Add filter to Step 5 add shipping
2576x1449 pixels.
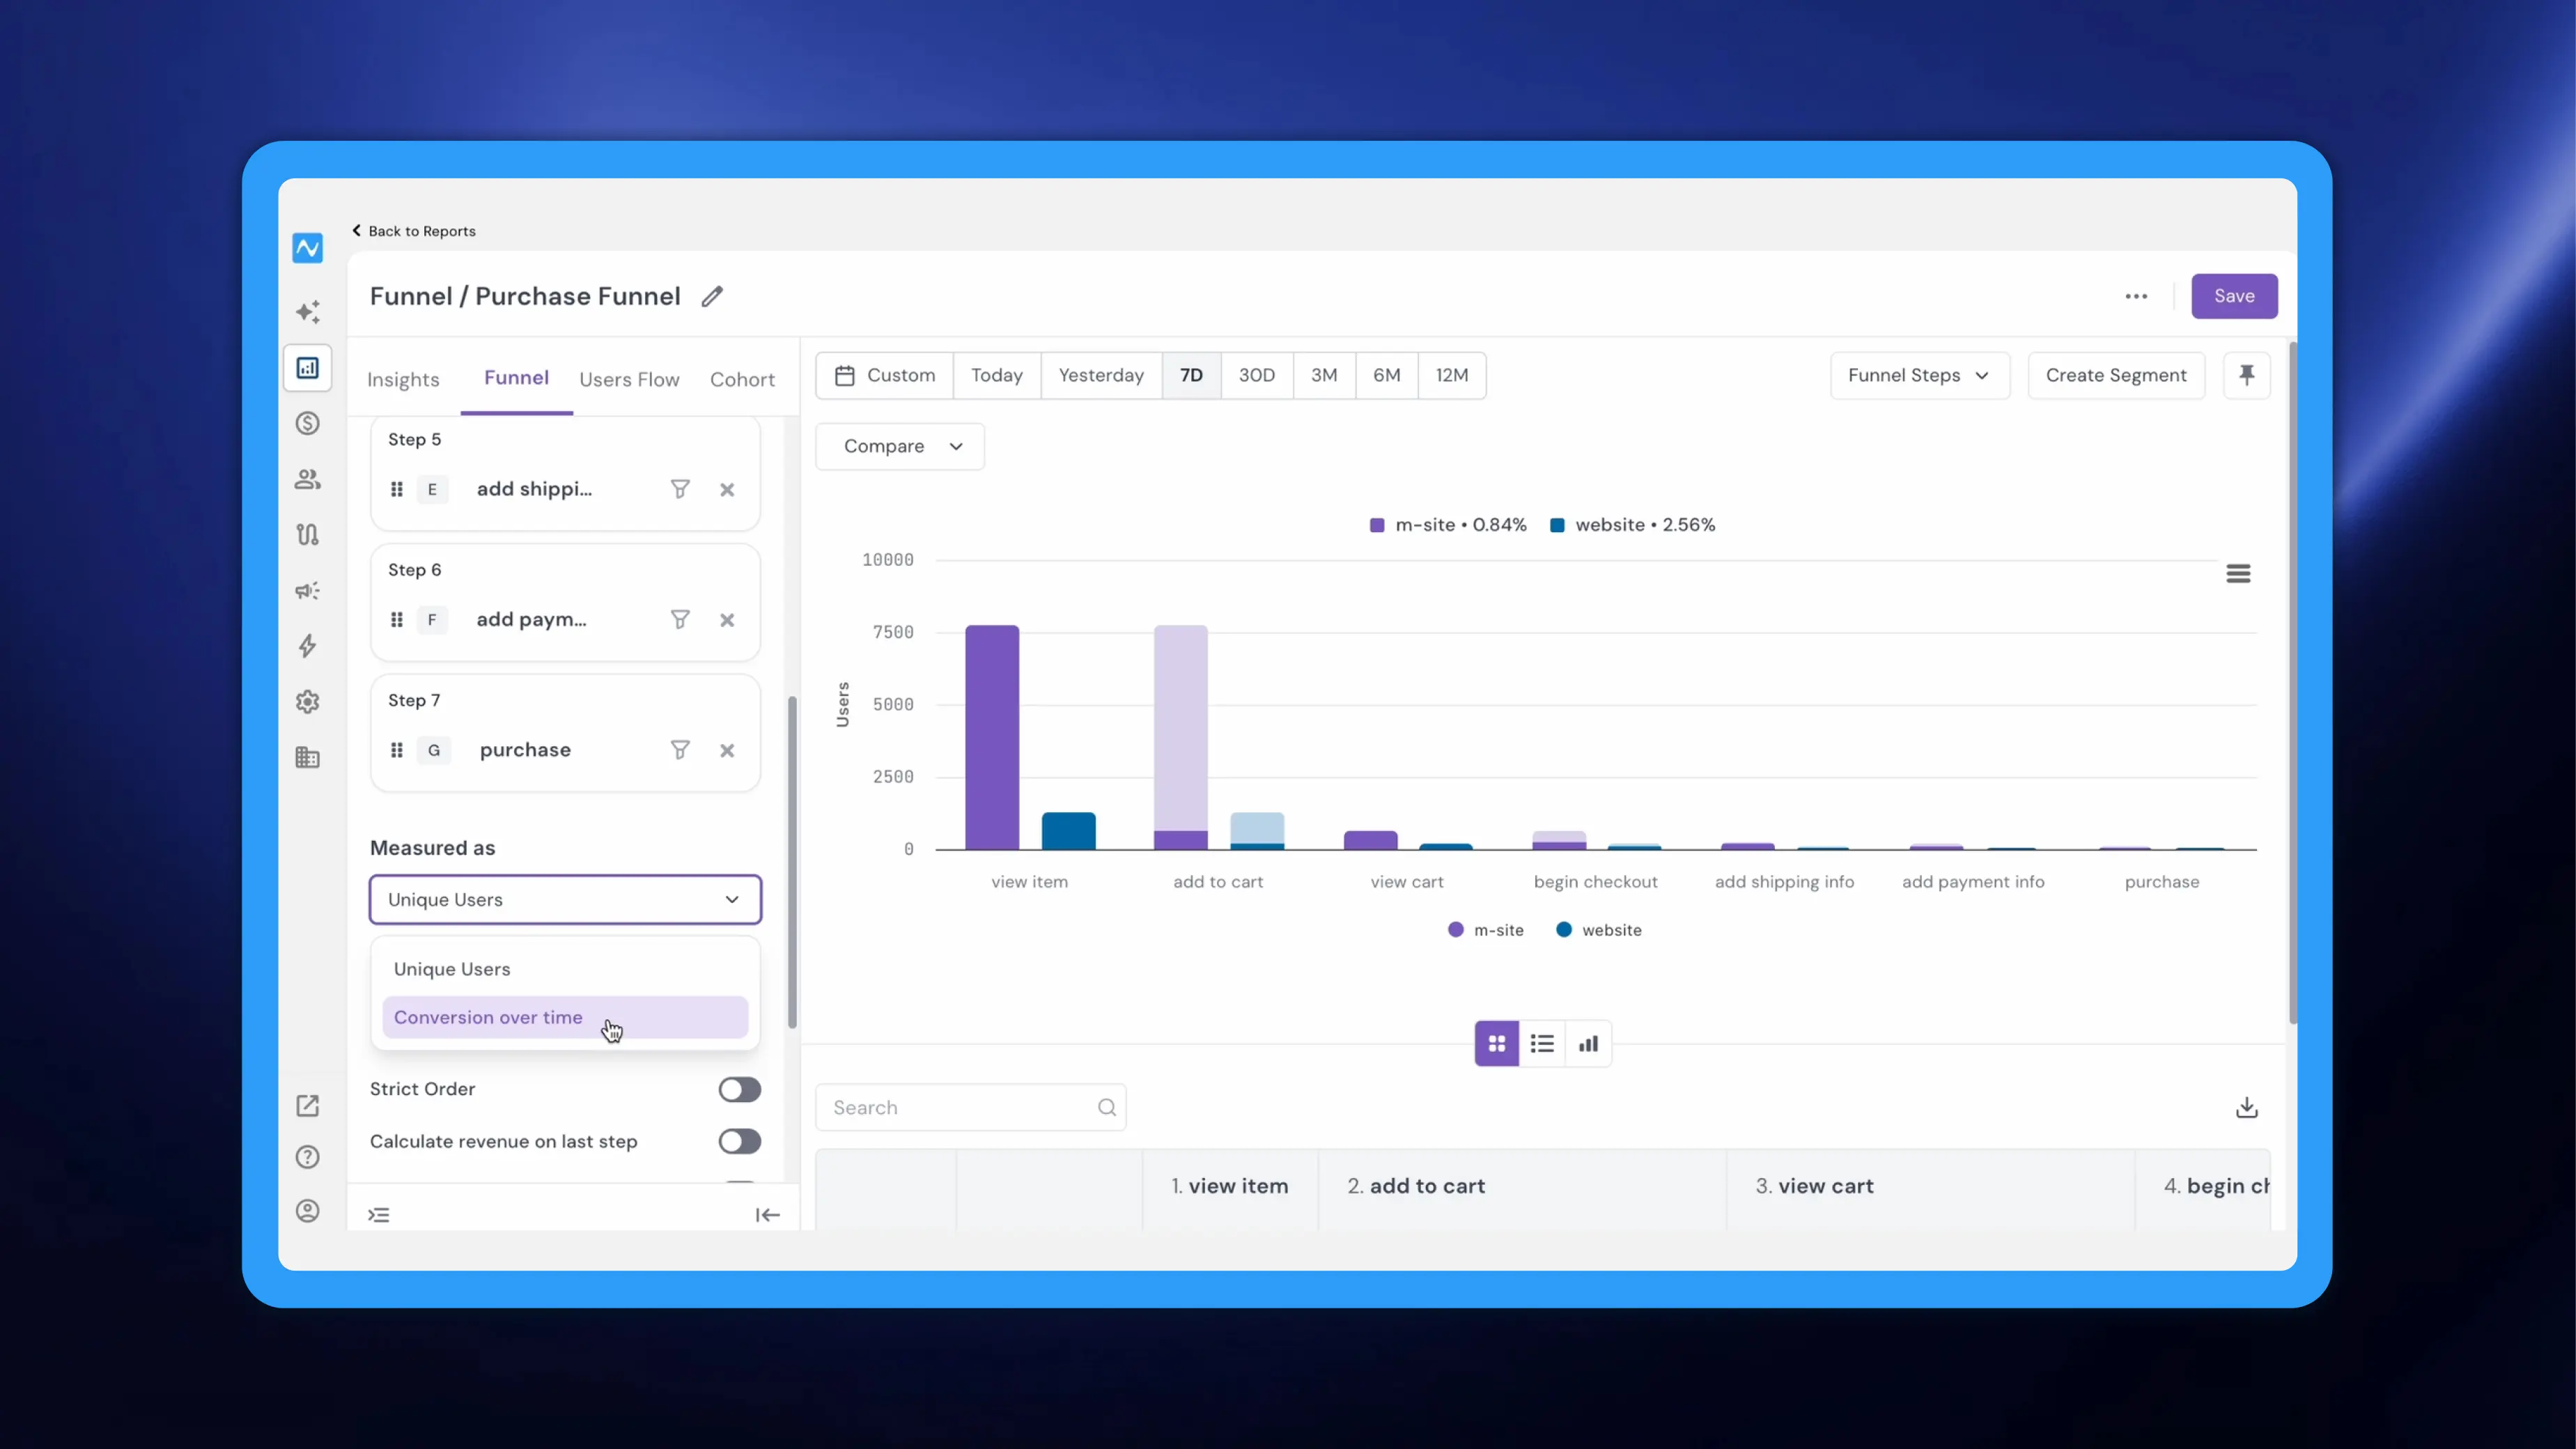(680, 489)
